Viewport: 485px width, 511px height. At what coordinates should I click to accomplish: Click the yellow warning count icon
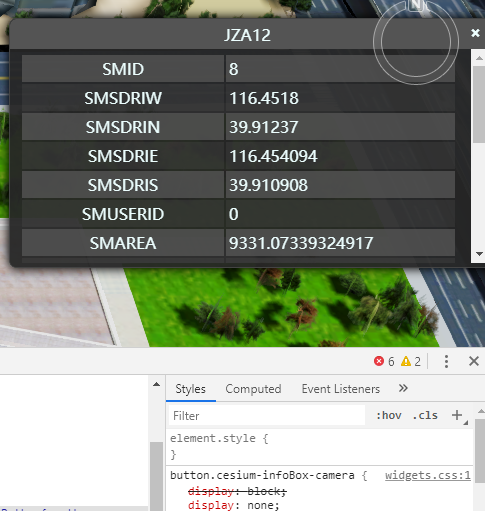[x=406, y=361]
